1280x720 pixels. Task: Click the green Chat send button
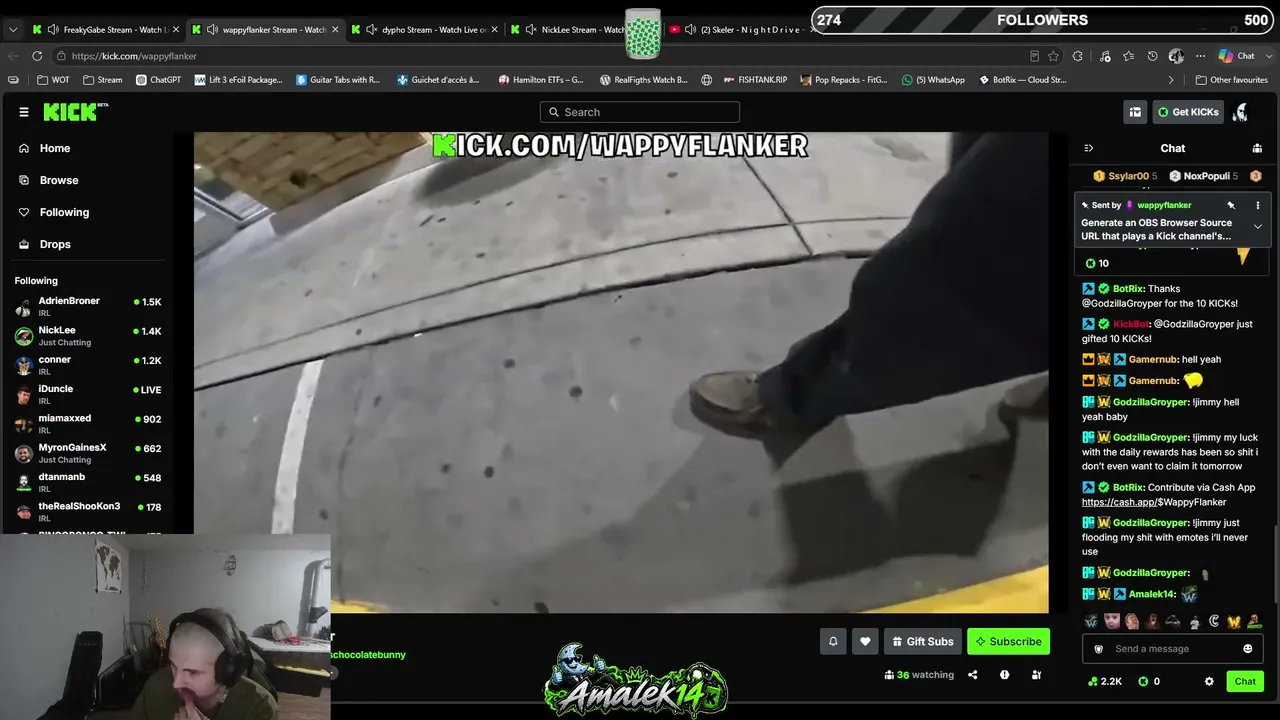[1245, 681]
